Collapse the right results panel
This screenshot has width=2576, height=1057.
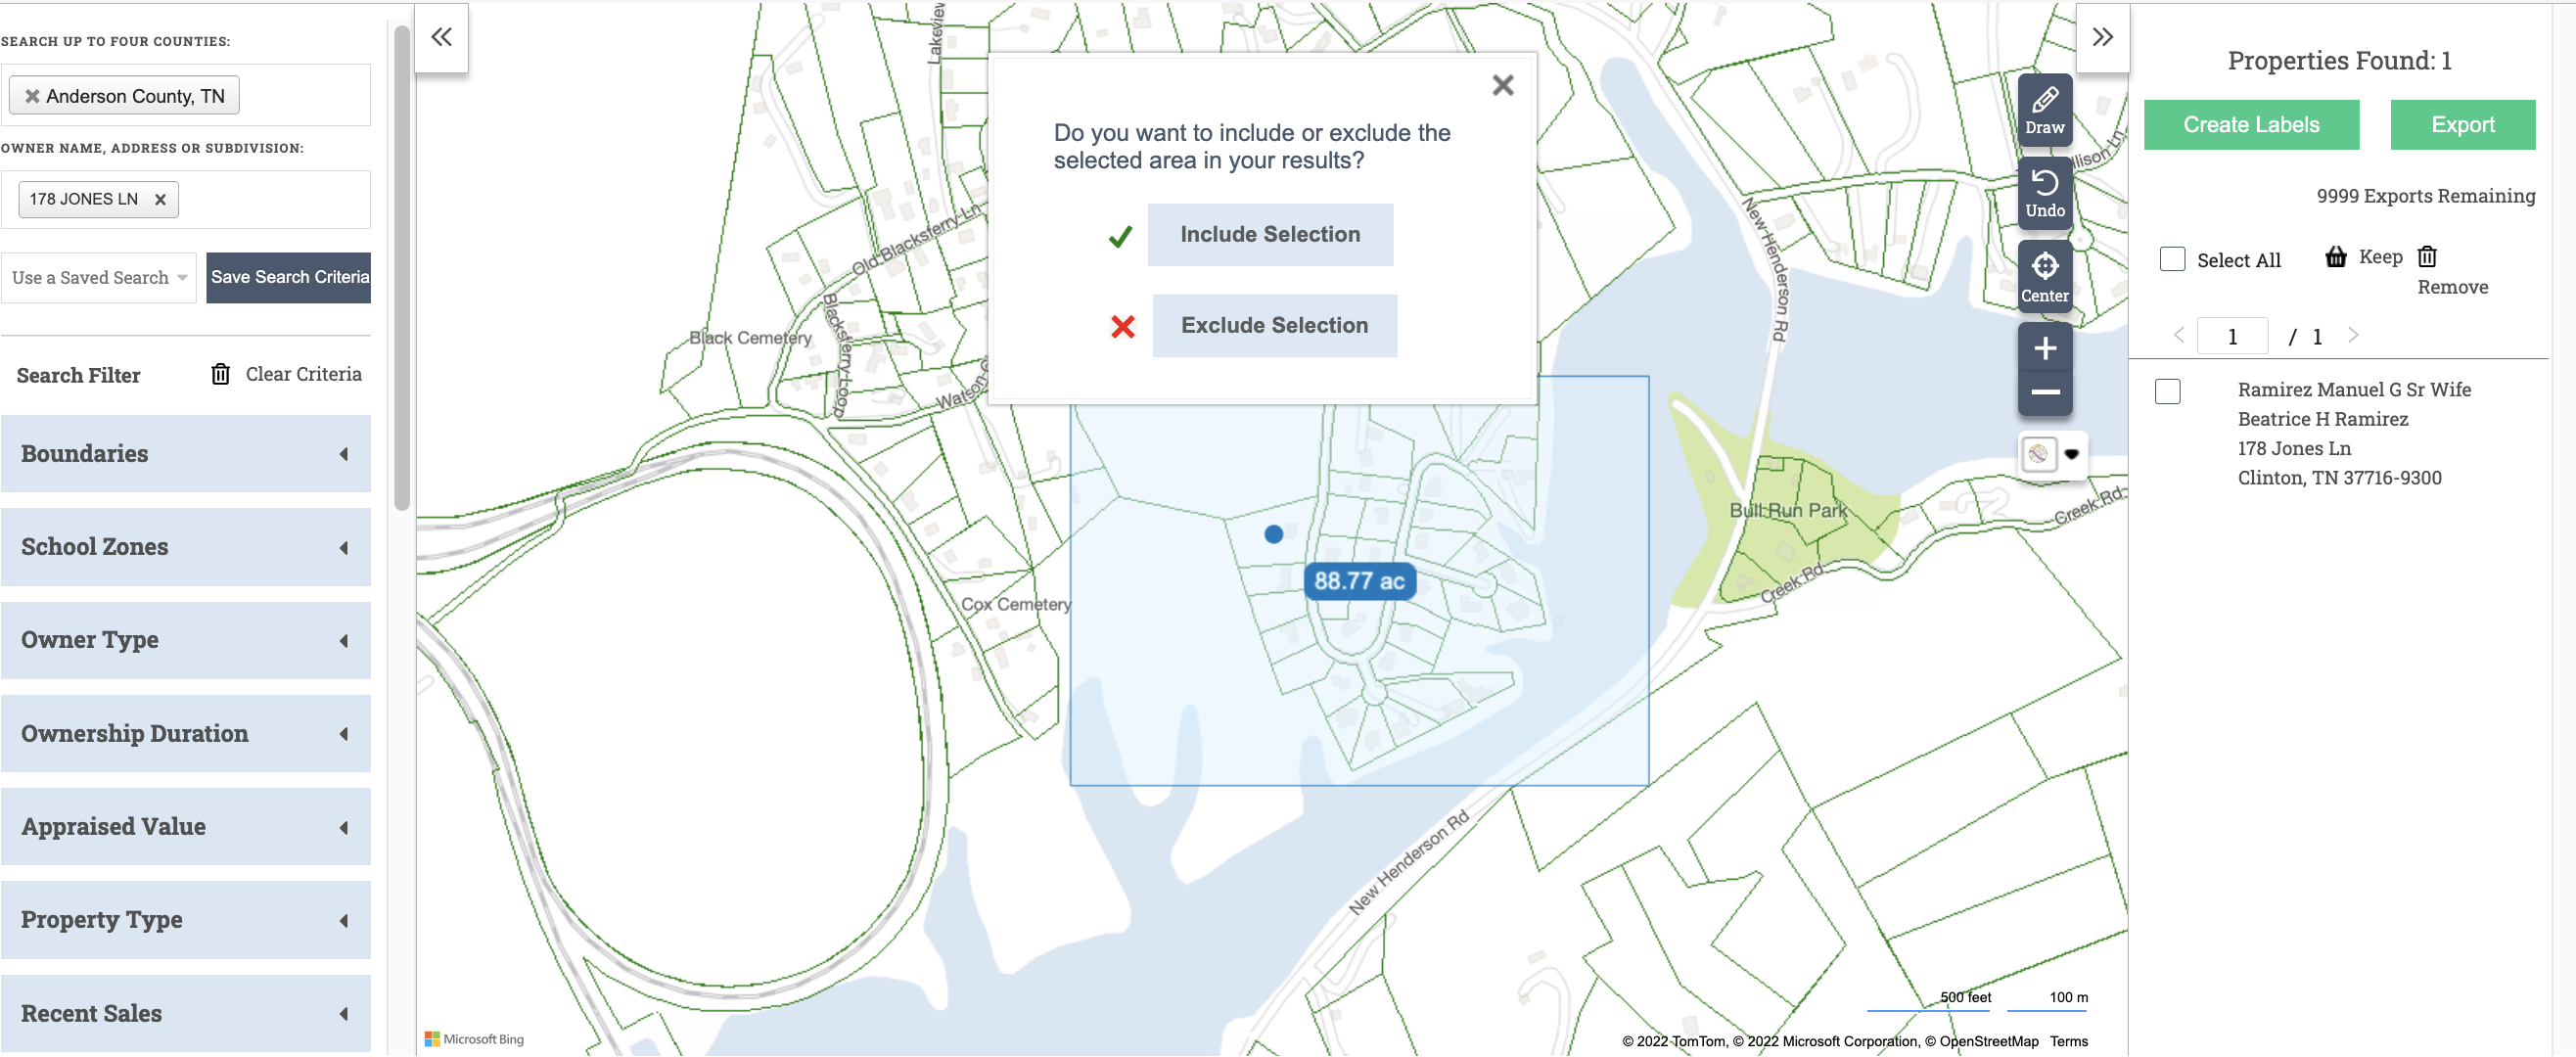coord(2102,38)
